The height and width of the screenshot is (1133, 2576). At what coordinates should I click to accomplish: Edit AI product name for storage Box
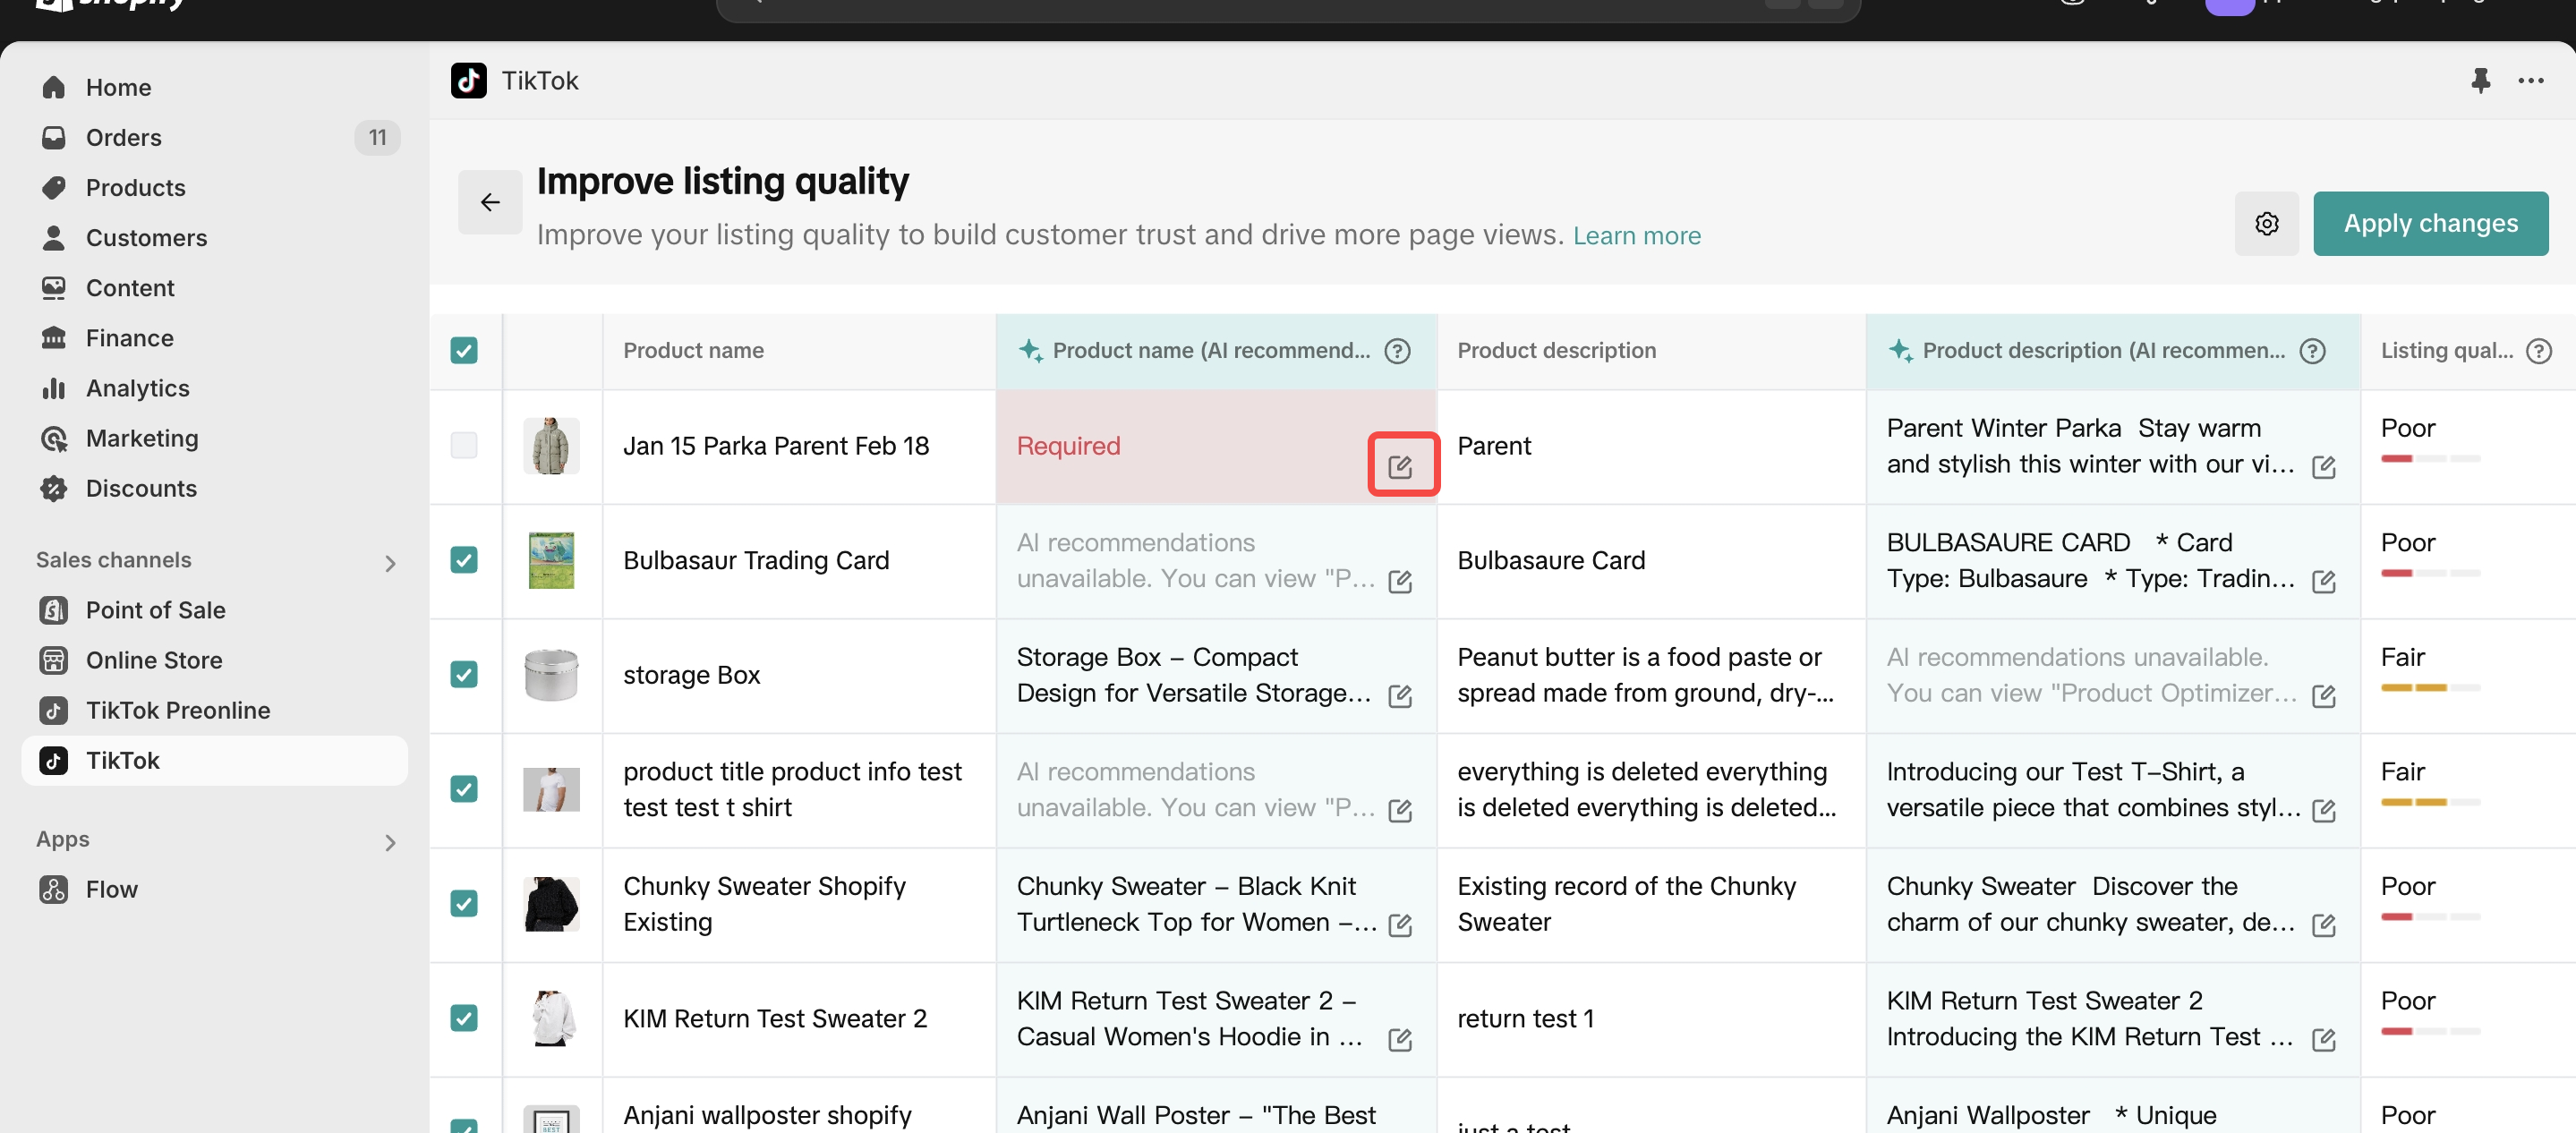[1400, 696]
